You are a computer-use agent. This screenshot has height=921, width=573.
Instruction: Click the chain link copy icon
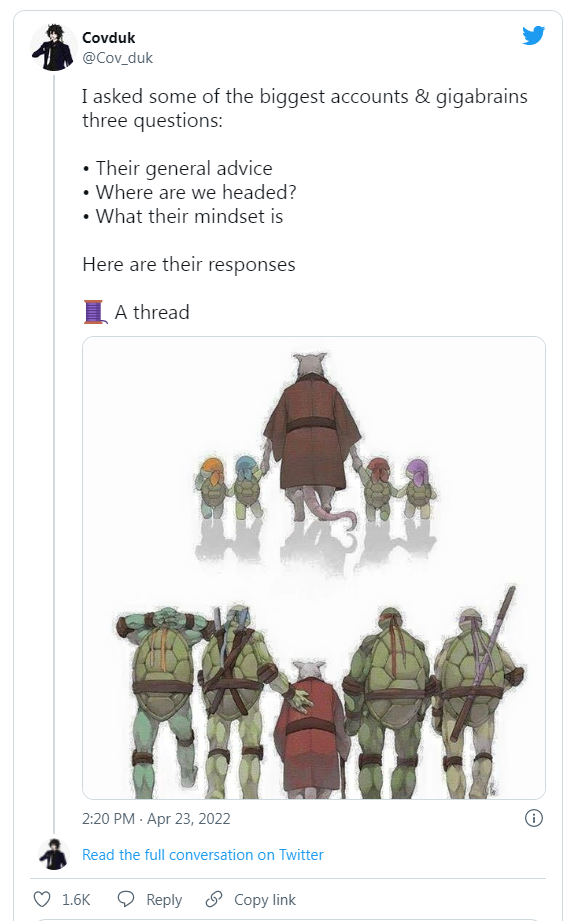pos(214,899)
